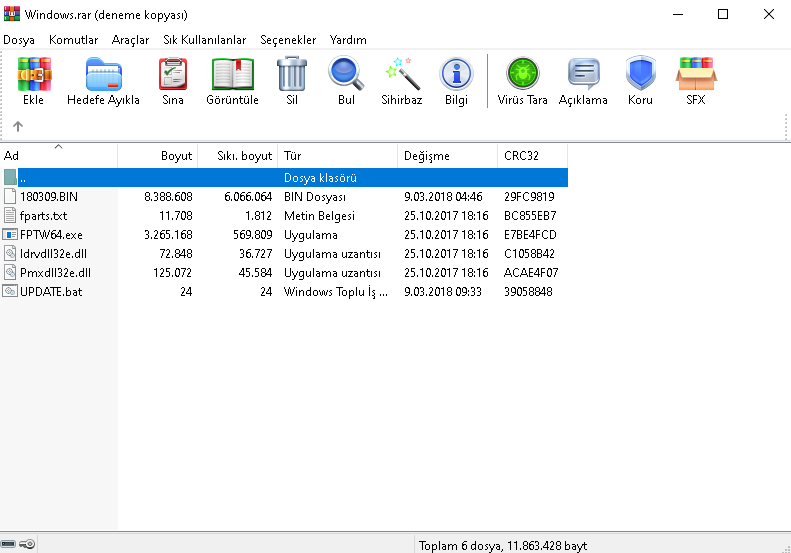Select file name UPDATE.bat
Screen dimensions: 791x553
(x=51, y=292)
